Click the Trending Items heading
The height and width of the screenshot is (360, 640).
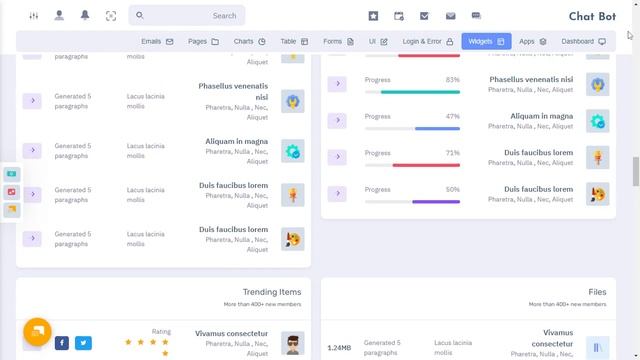272,292
